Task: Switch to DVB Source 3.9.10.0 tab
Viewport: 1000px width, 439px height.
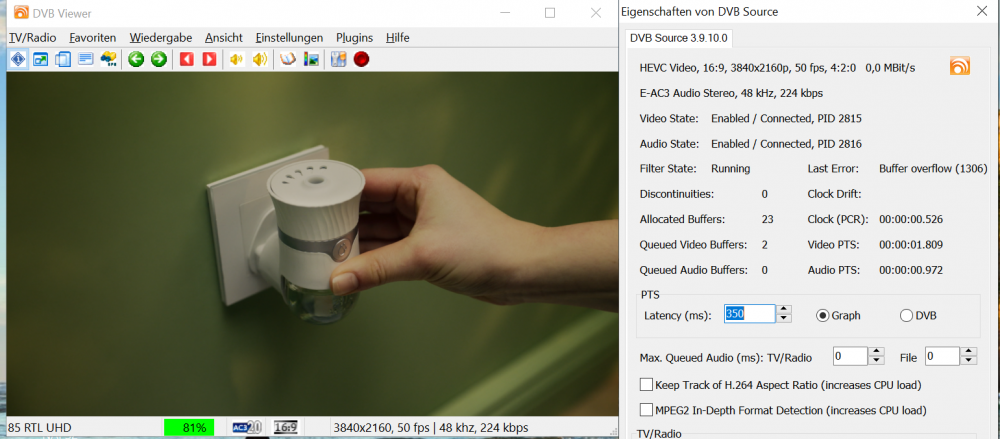Action: (x=678, y=38)
